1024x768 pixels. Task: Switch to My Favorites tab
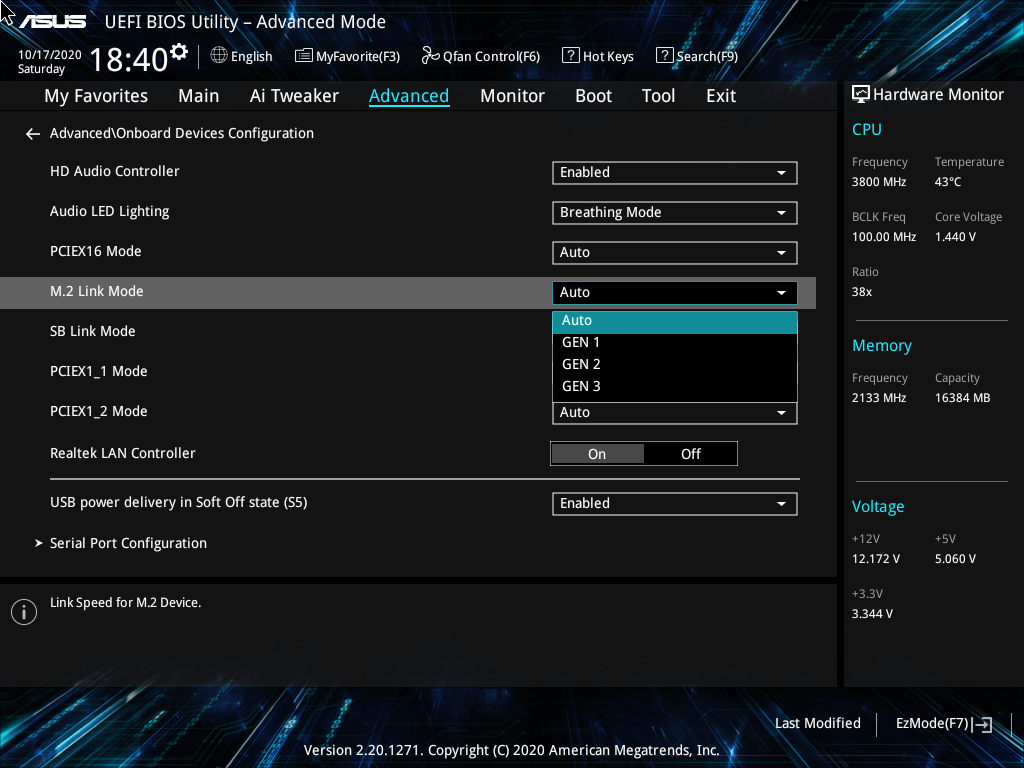tap(96, 96)
